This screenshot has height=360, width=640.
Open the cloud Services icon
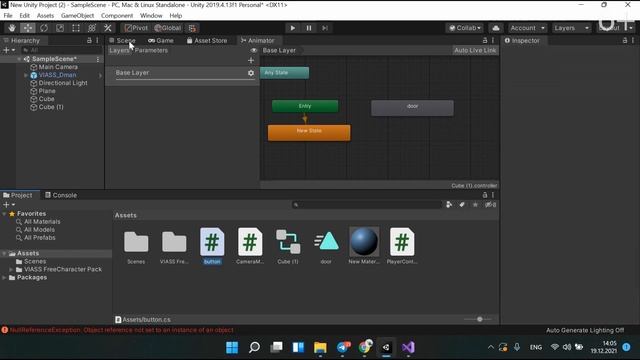[496, 28]
